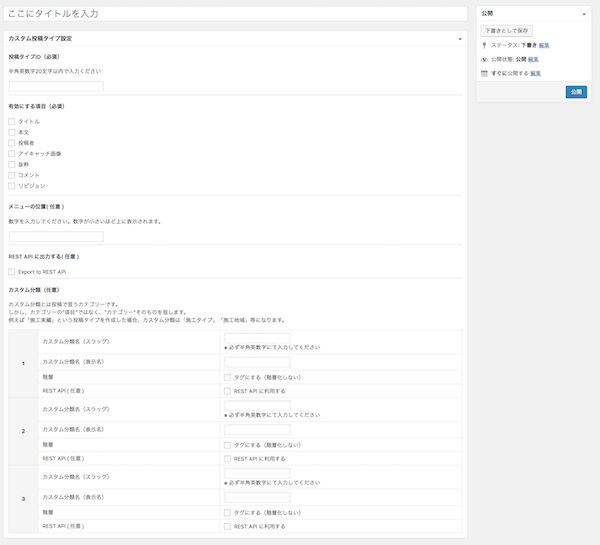The width and height of the screenshot is (600, 545).
Task: Toggle the Export to REST API checkbox
Action: (12, 271)
